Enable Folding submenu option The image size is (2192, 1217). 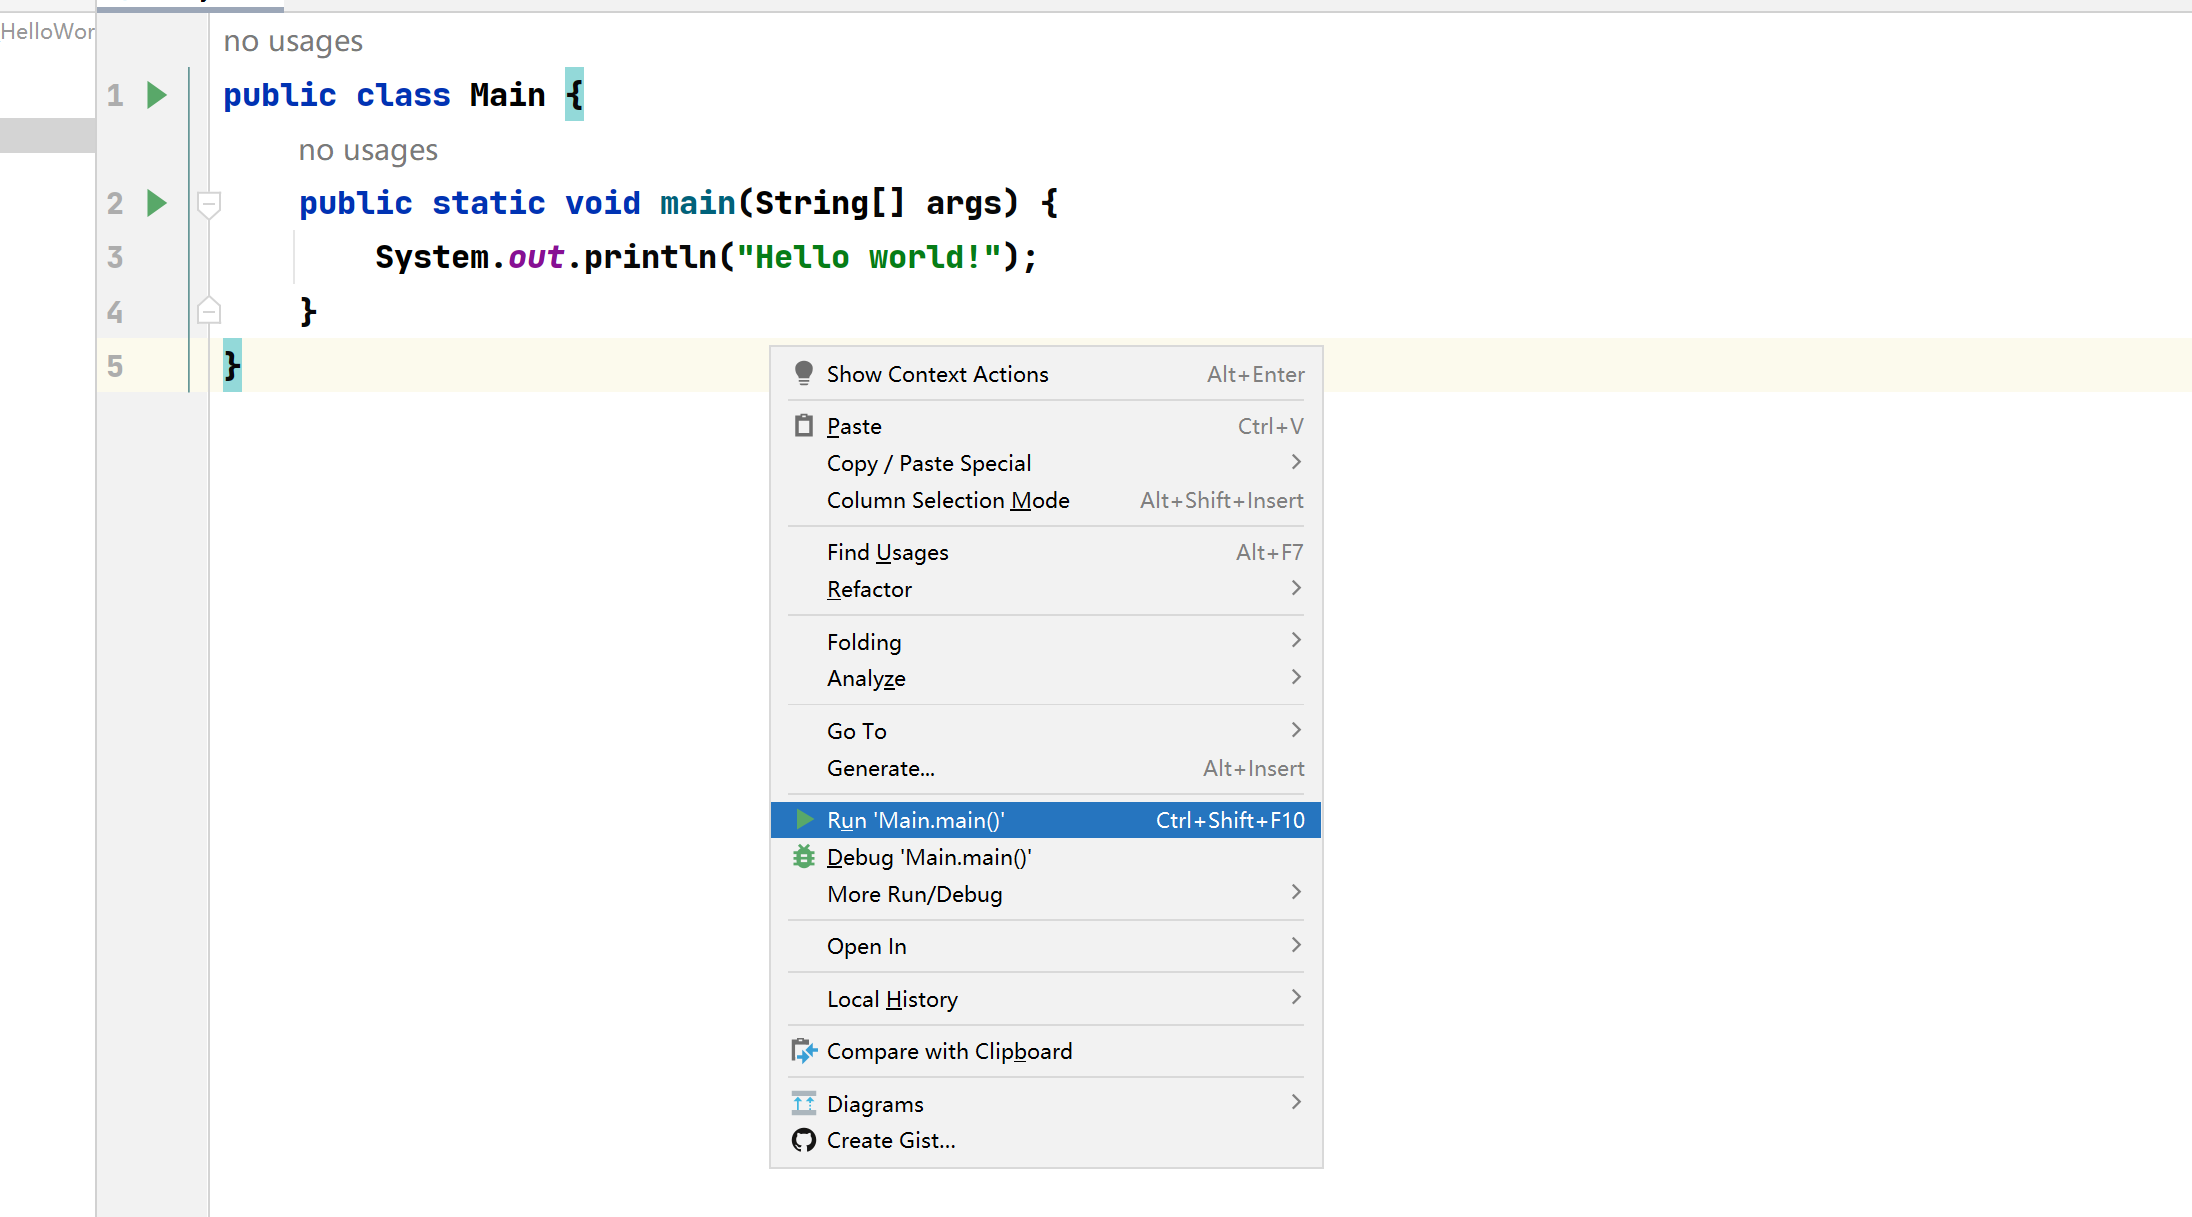tap(1049, 641)
